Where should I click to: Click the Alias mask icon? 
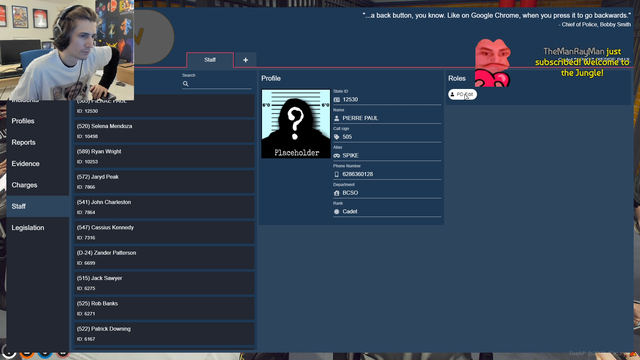pos(336,156)
